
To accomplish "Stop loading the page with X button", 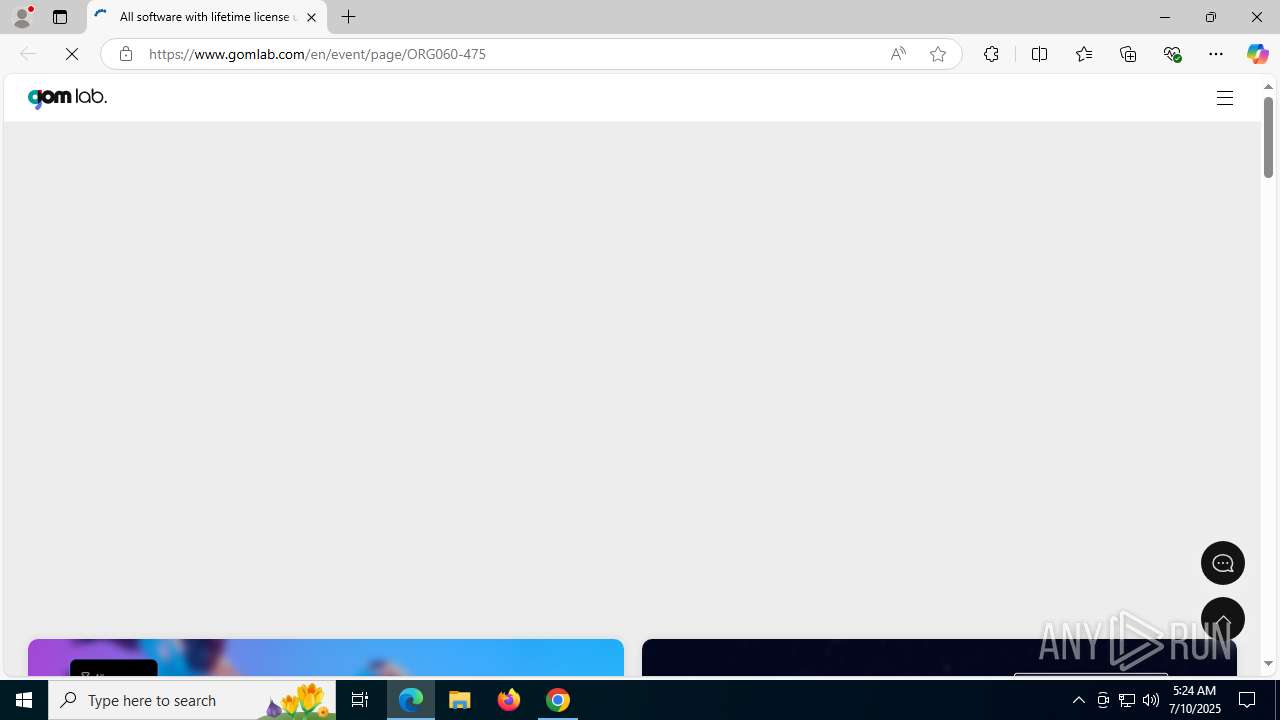I will (72, 54).
